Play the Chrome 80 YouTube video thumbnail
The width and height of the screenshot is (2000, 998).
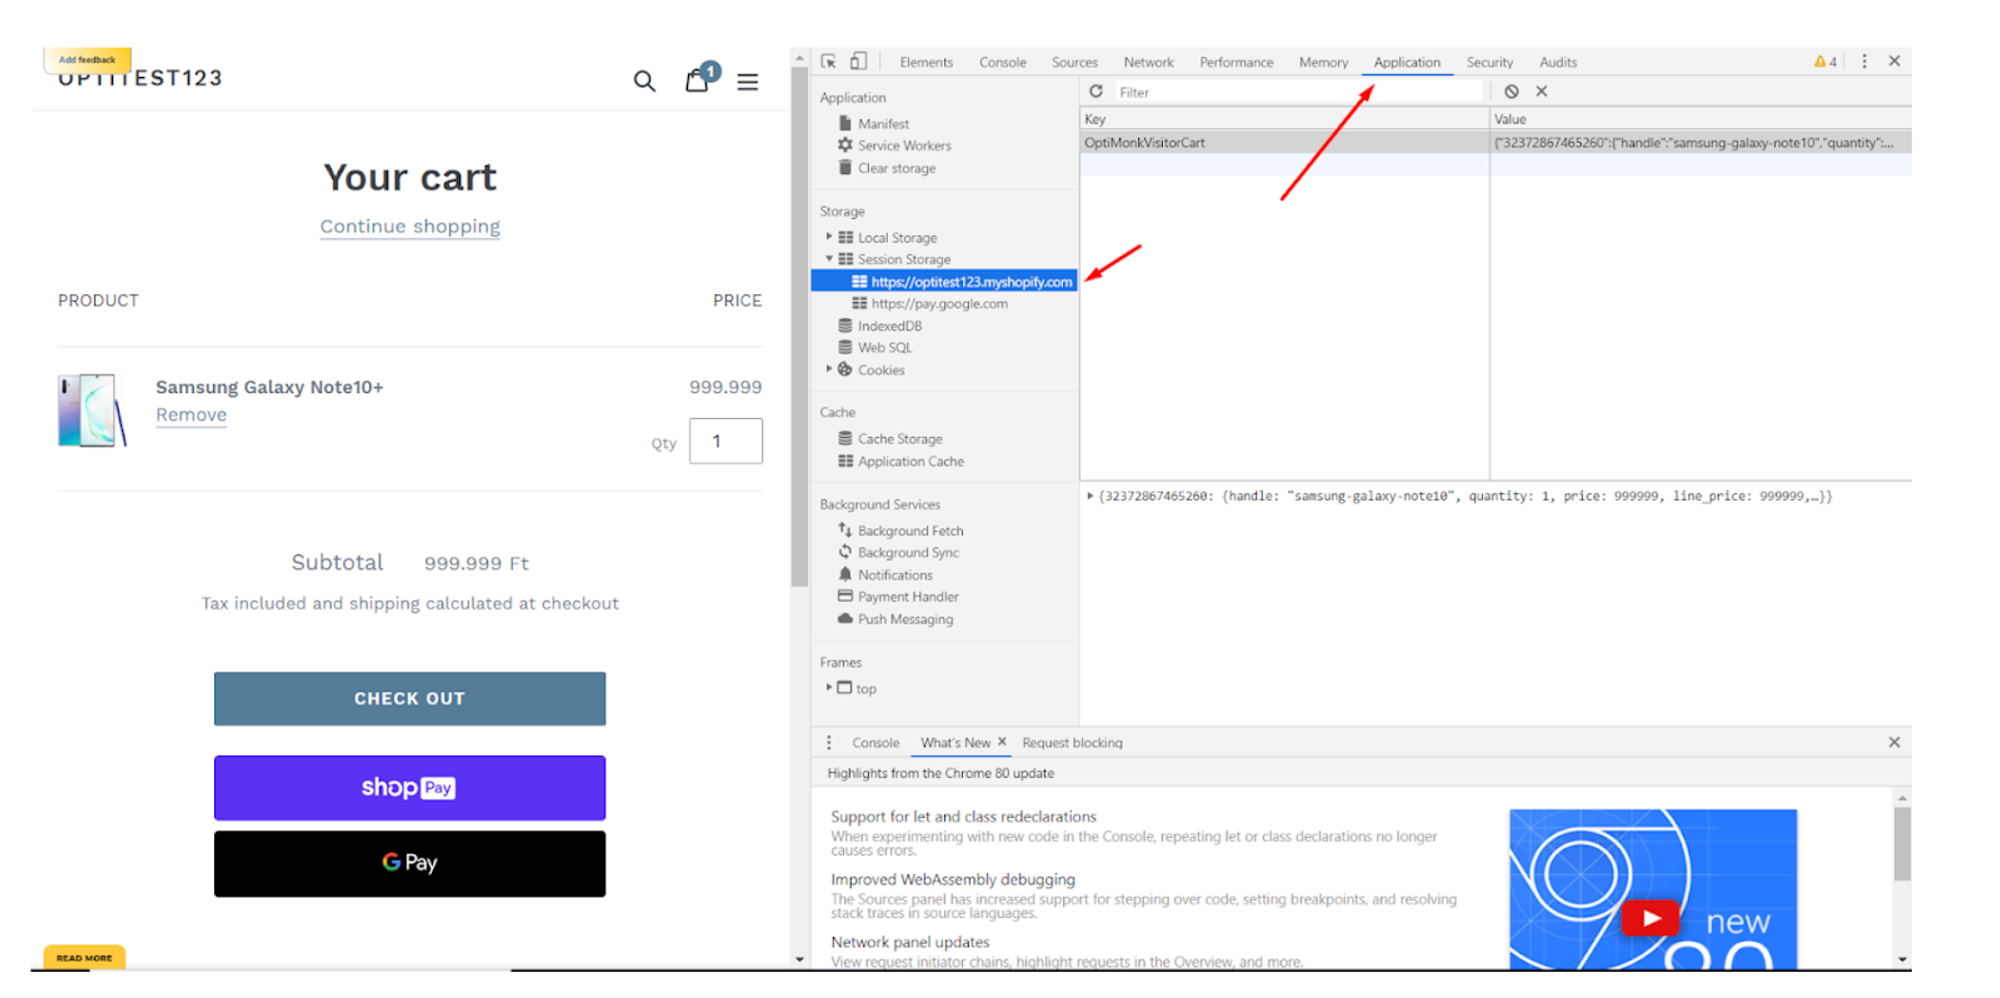1651,917
